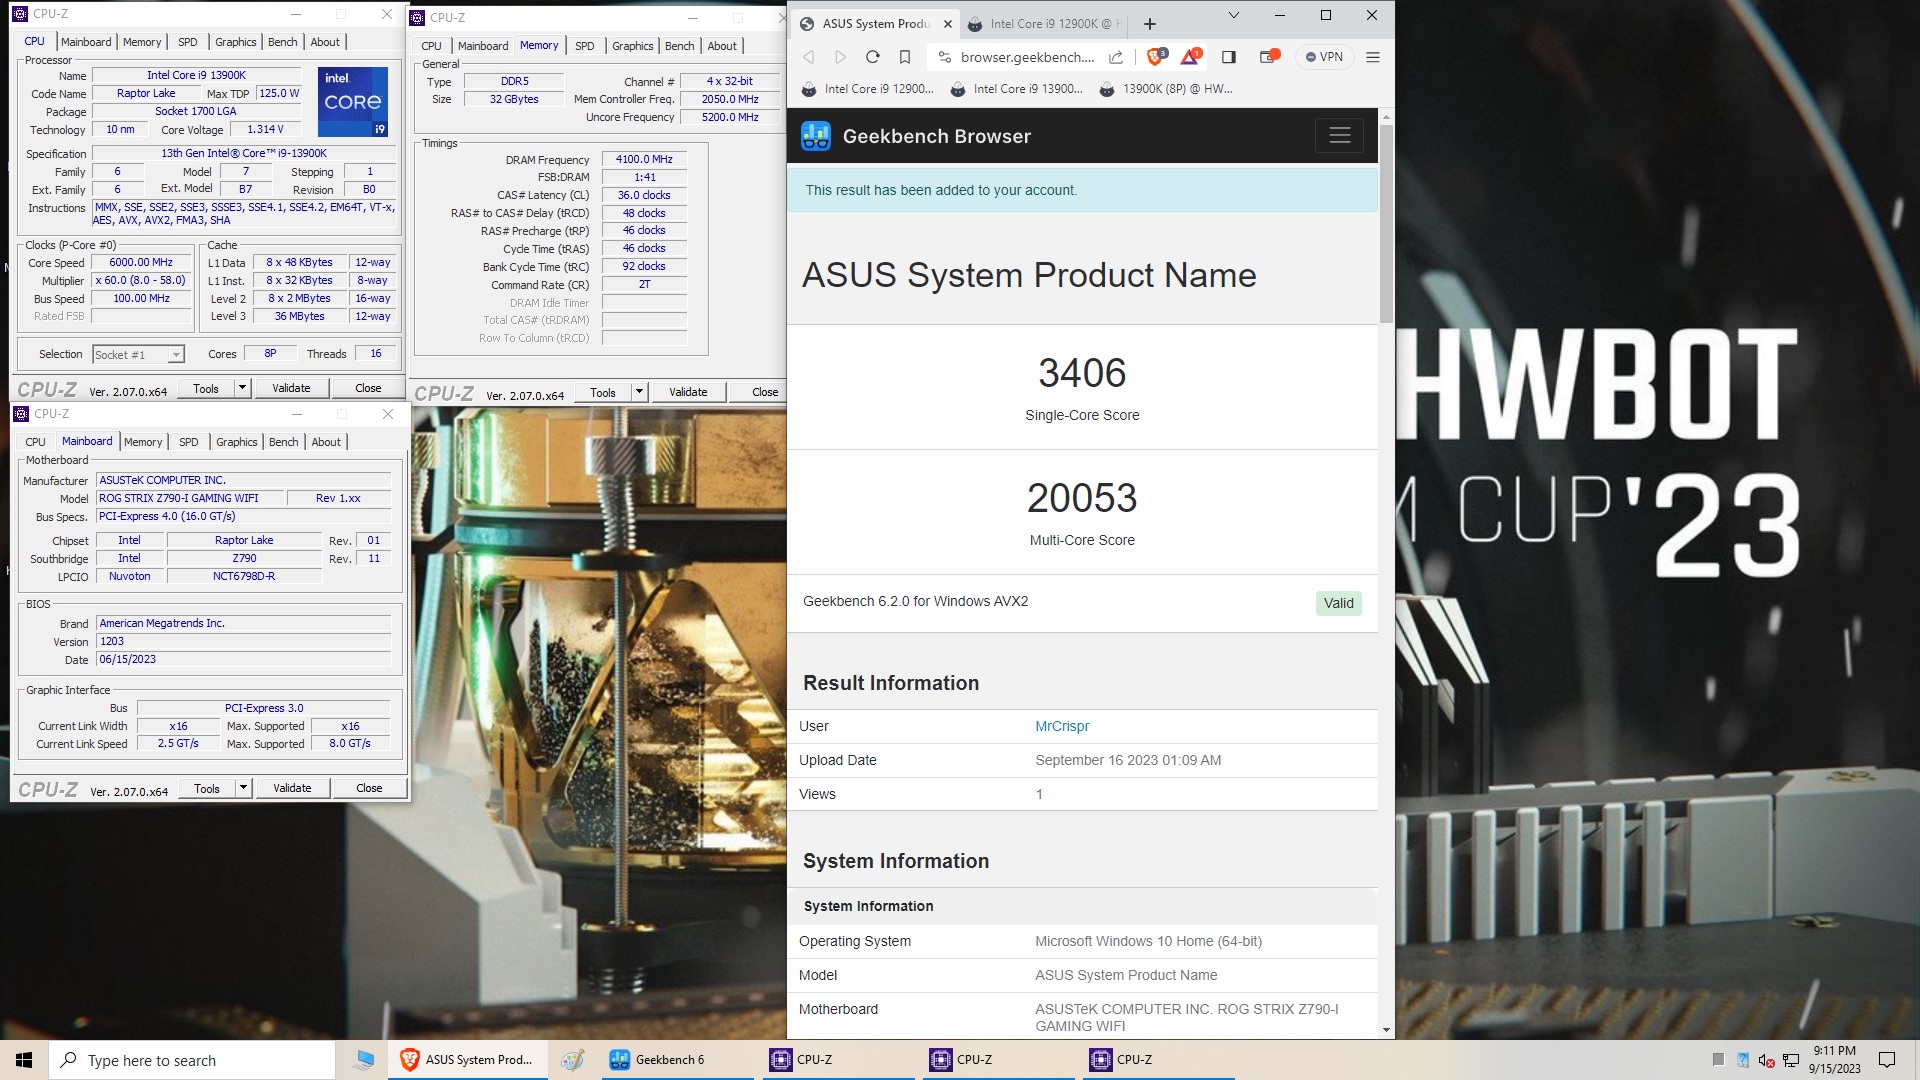Viewport: 1920px width, 1080px height.
Task: Click the muted speaker tray icon
Action: point(1766,1060)
